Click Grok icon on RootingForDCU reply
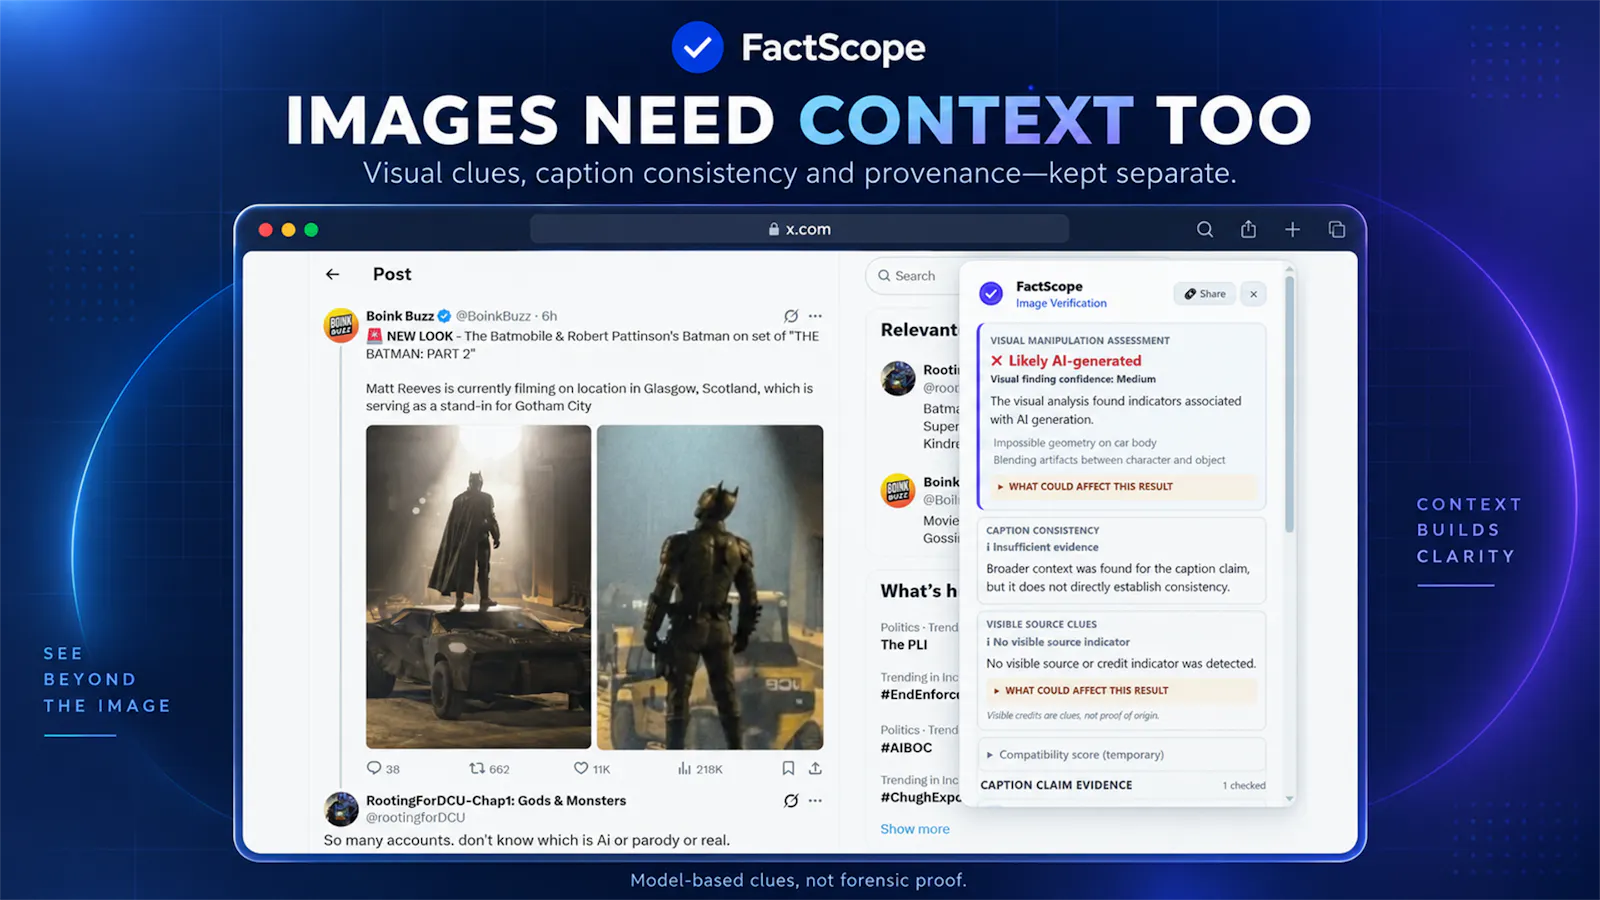Screen dimensions: 1600x900 click(x=791, y=800)
